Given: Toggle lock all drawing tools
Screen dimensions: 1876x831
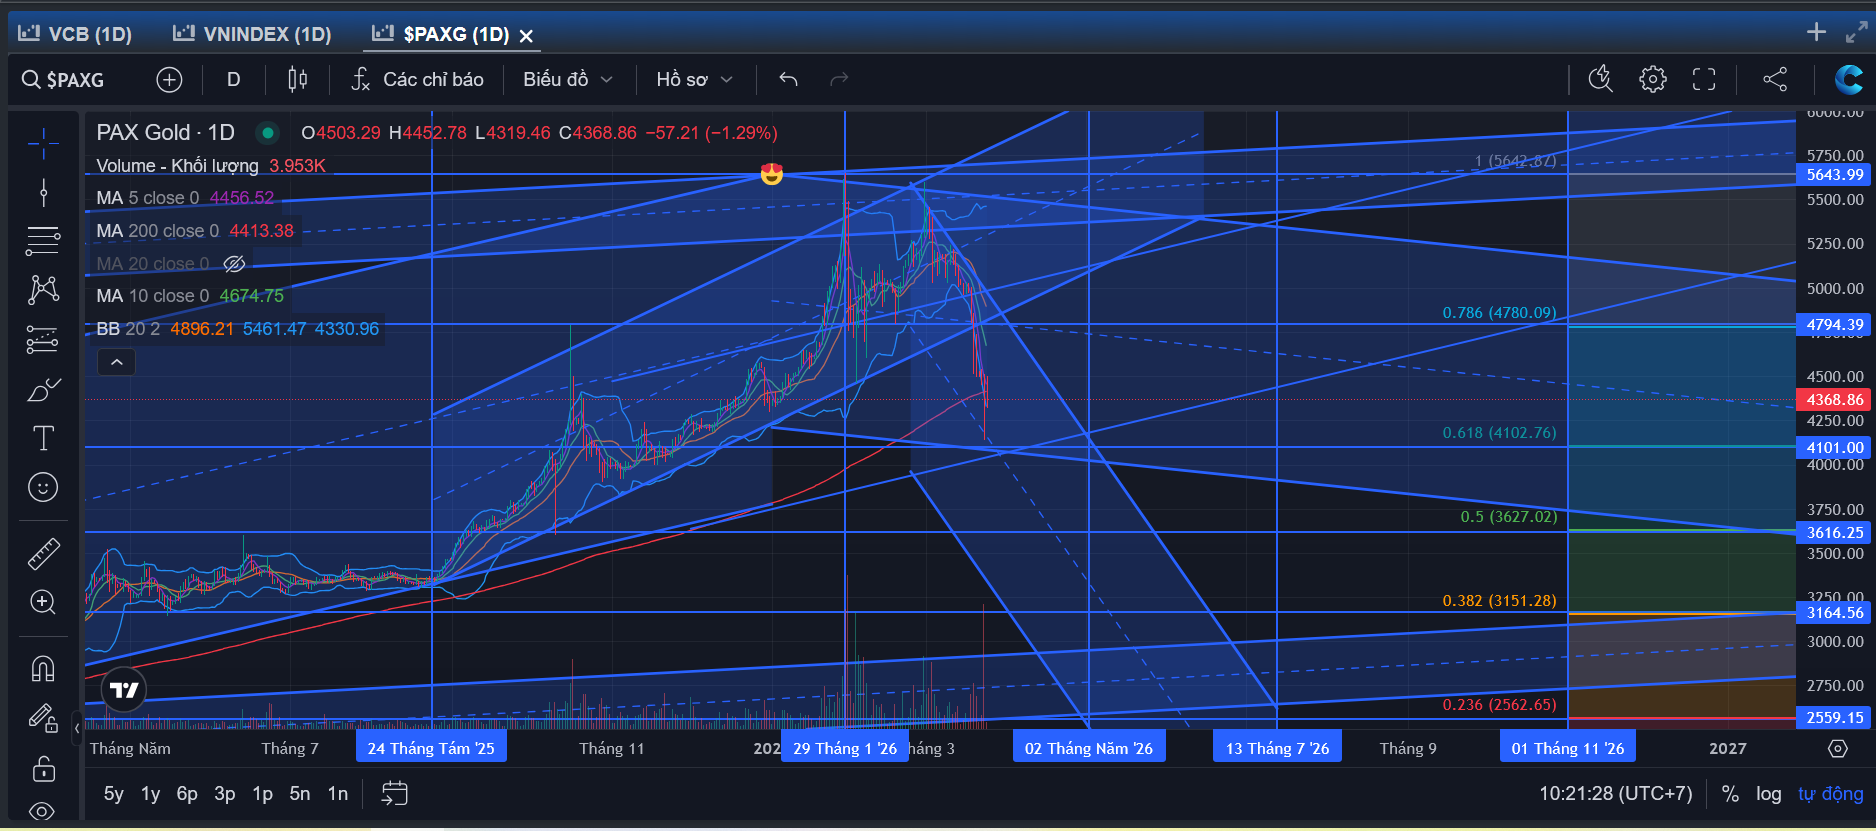Looking at the screenshot, I should coord(43,769).
